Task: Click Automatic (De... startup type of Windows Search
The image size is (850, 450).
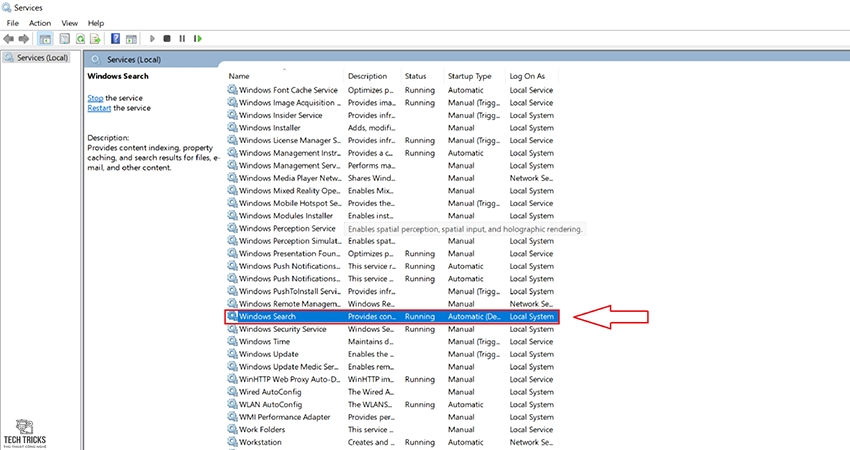Action: [x=475, y=316]
